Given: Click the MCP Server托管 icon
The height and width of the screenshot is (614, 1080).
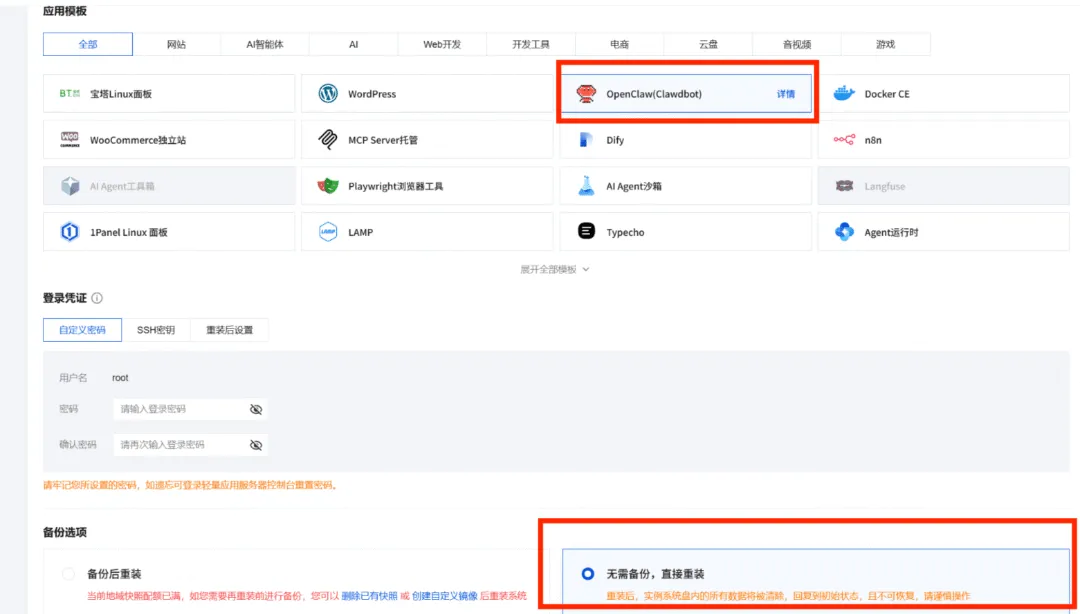Looking at the screenshot, I should pos(328,139).
